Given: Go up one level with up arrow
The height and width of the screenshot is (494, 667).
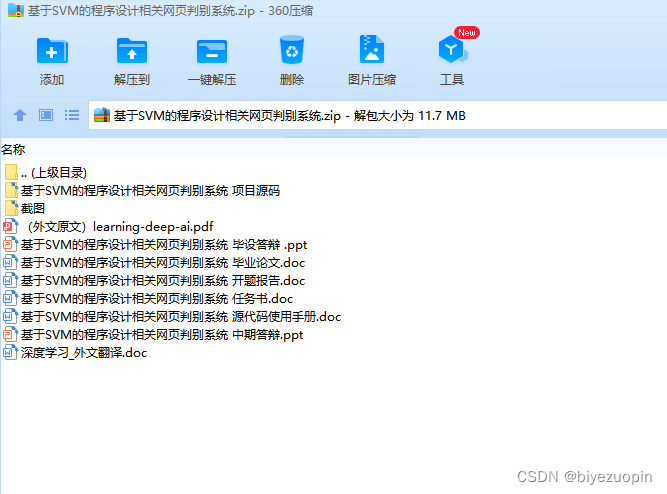Looking at the screenshot, I should [x=20, y=115].
